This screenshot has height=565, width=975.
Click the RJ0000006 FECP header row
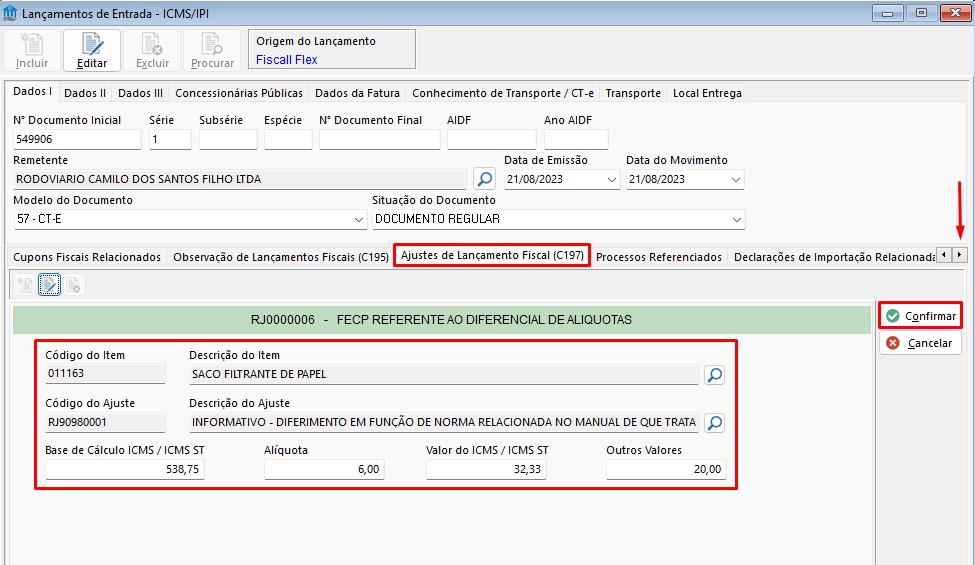click(x=441, y=319)
